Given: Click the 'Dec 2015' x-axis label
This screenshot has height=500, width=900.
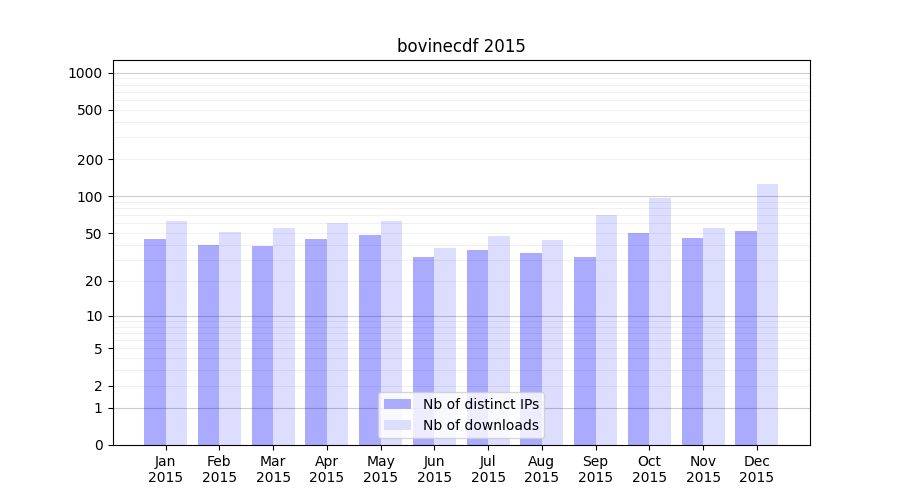Looking at the screenshot, I should point(757,469).
